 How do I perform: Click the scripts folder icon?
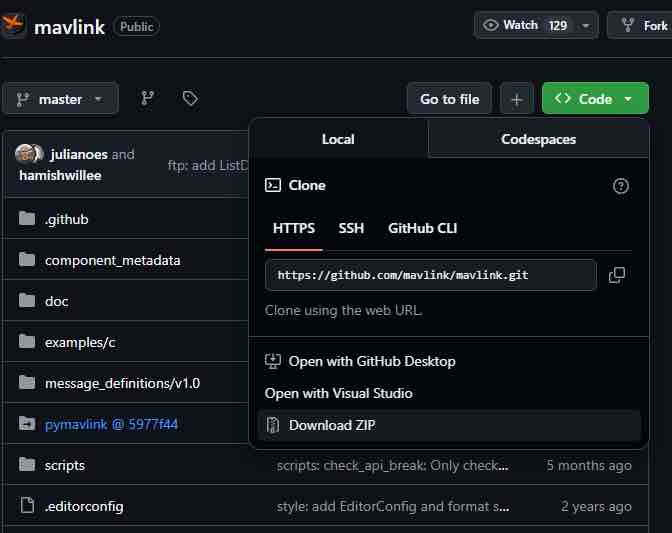(x=27, y=464)
